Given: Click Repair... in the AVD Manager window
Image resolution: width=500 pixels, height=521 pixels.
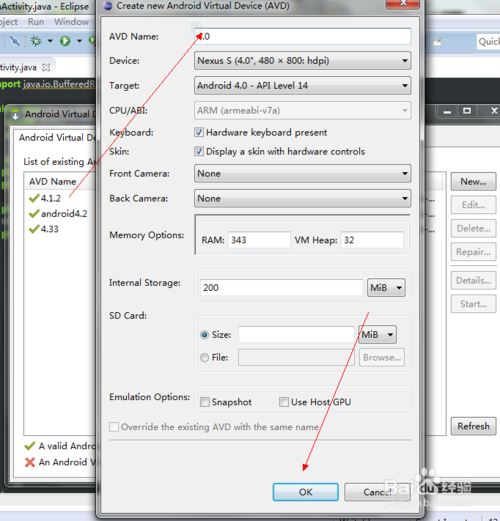Looking at the screenshot, I should (x=473, y=252).
